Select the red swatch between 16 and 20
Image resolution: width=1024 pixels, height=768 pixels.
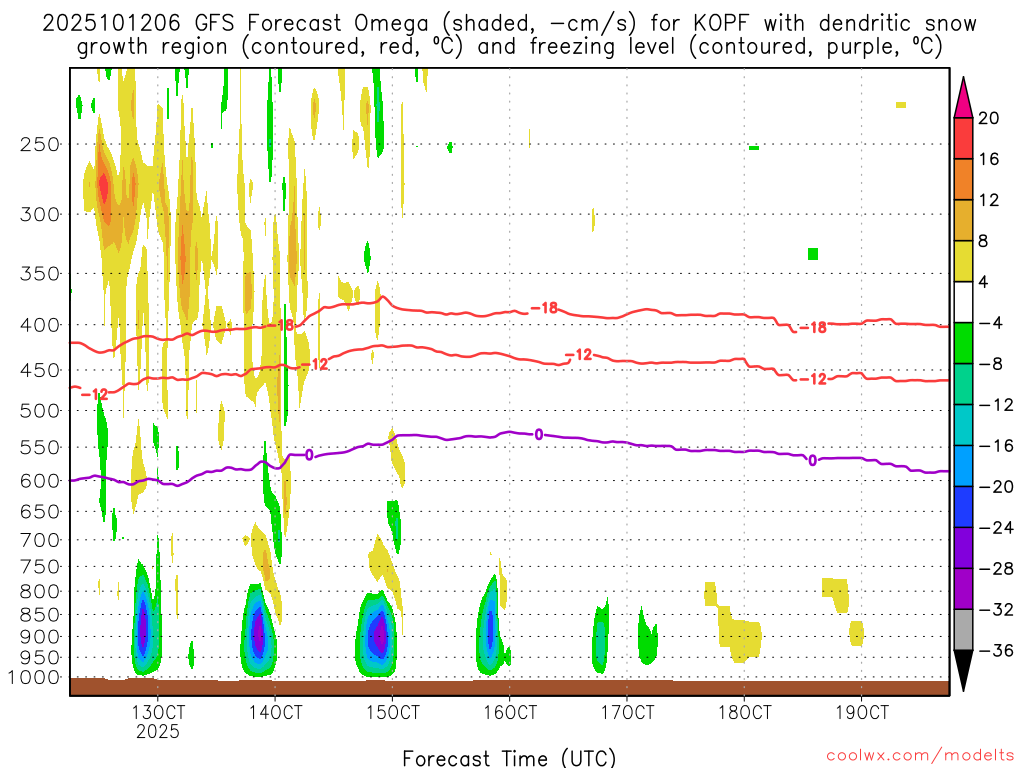point(964,138)
